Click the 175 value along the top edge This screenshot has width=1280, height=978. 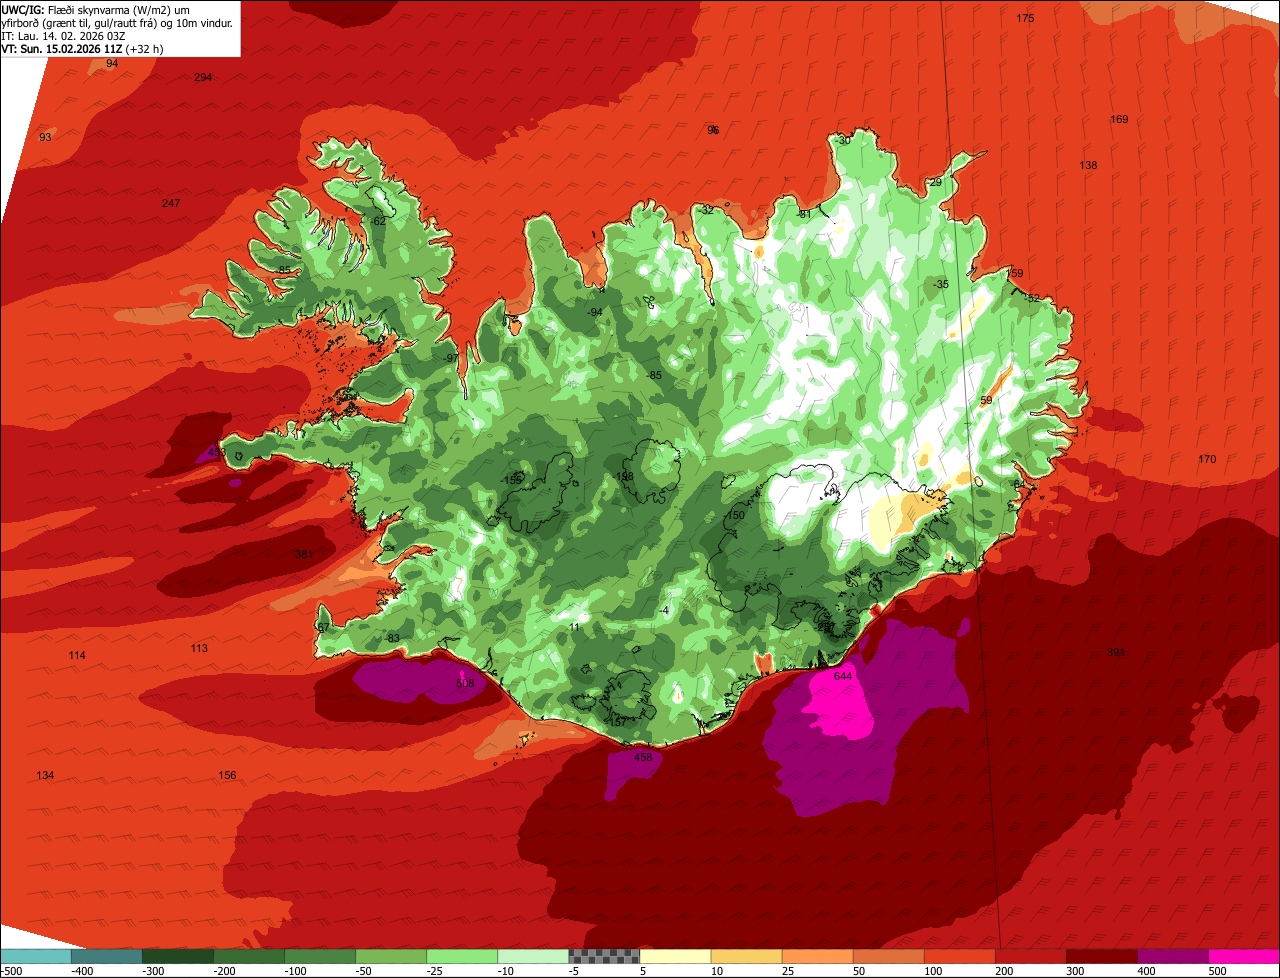point(1025,19)
